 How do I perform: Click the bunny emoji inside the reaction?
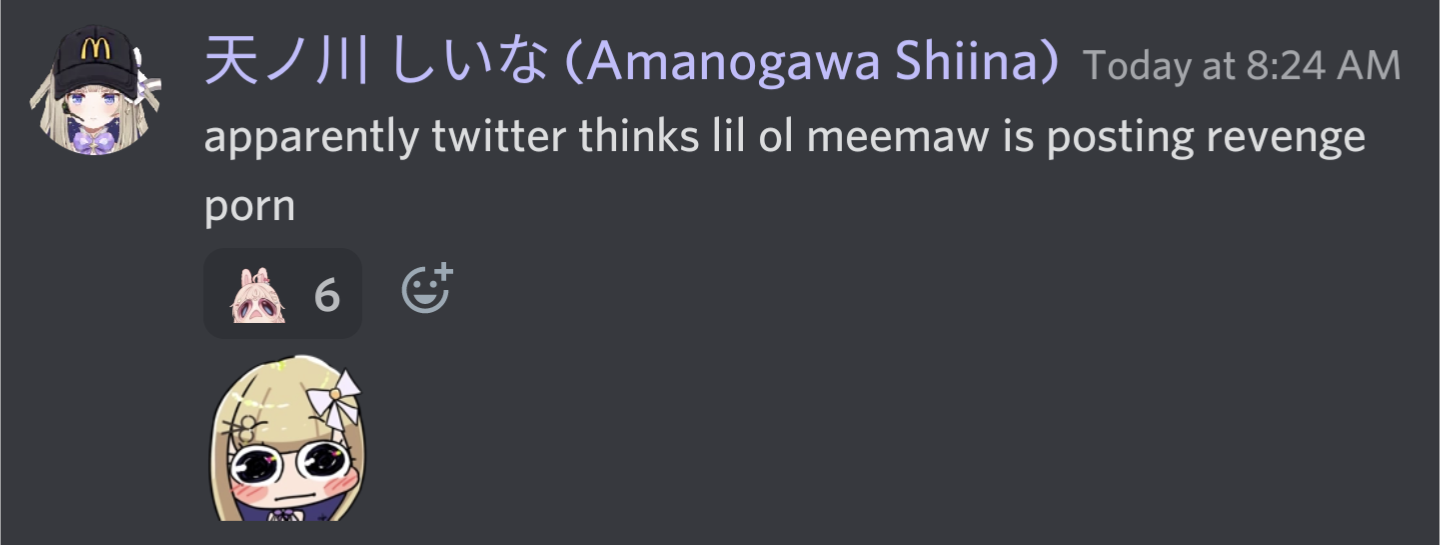258,295
